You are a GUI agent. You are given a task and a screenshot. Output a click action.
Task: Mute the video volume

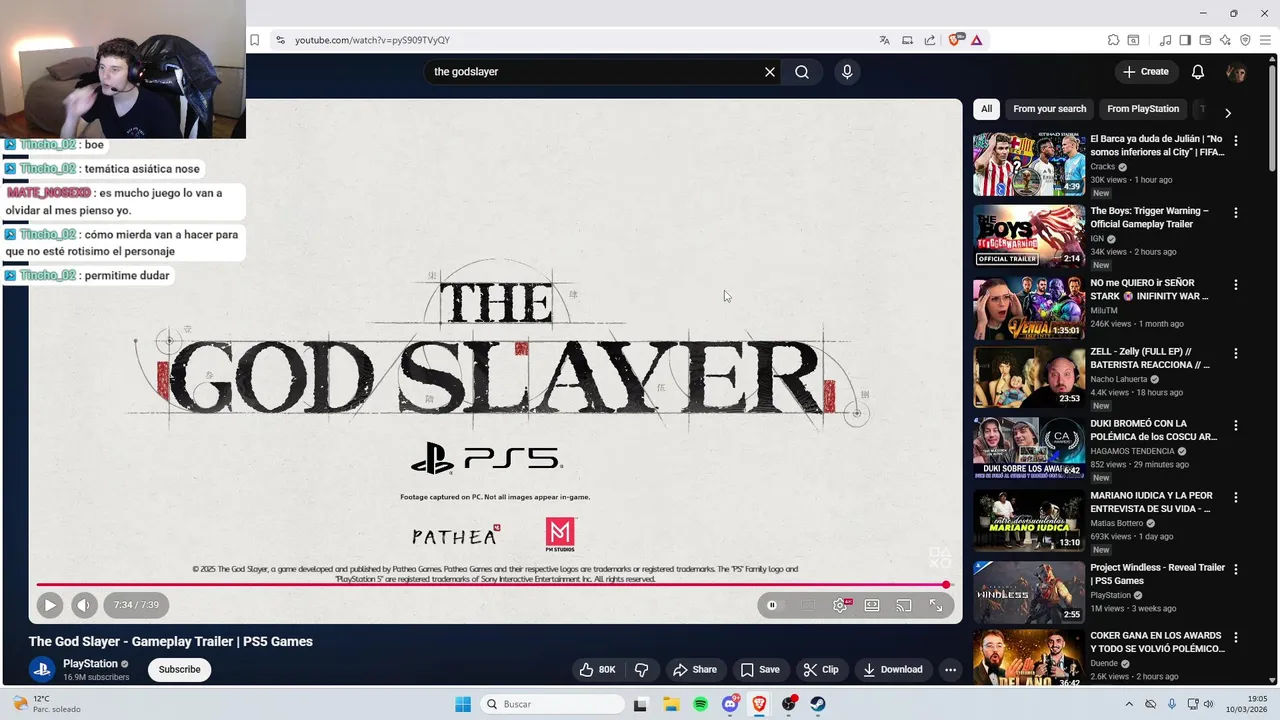tap(84, 605)
